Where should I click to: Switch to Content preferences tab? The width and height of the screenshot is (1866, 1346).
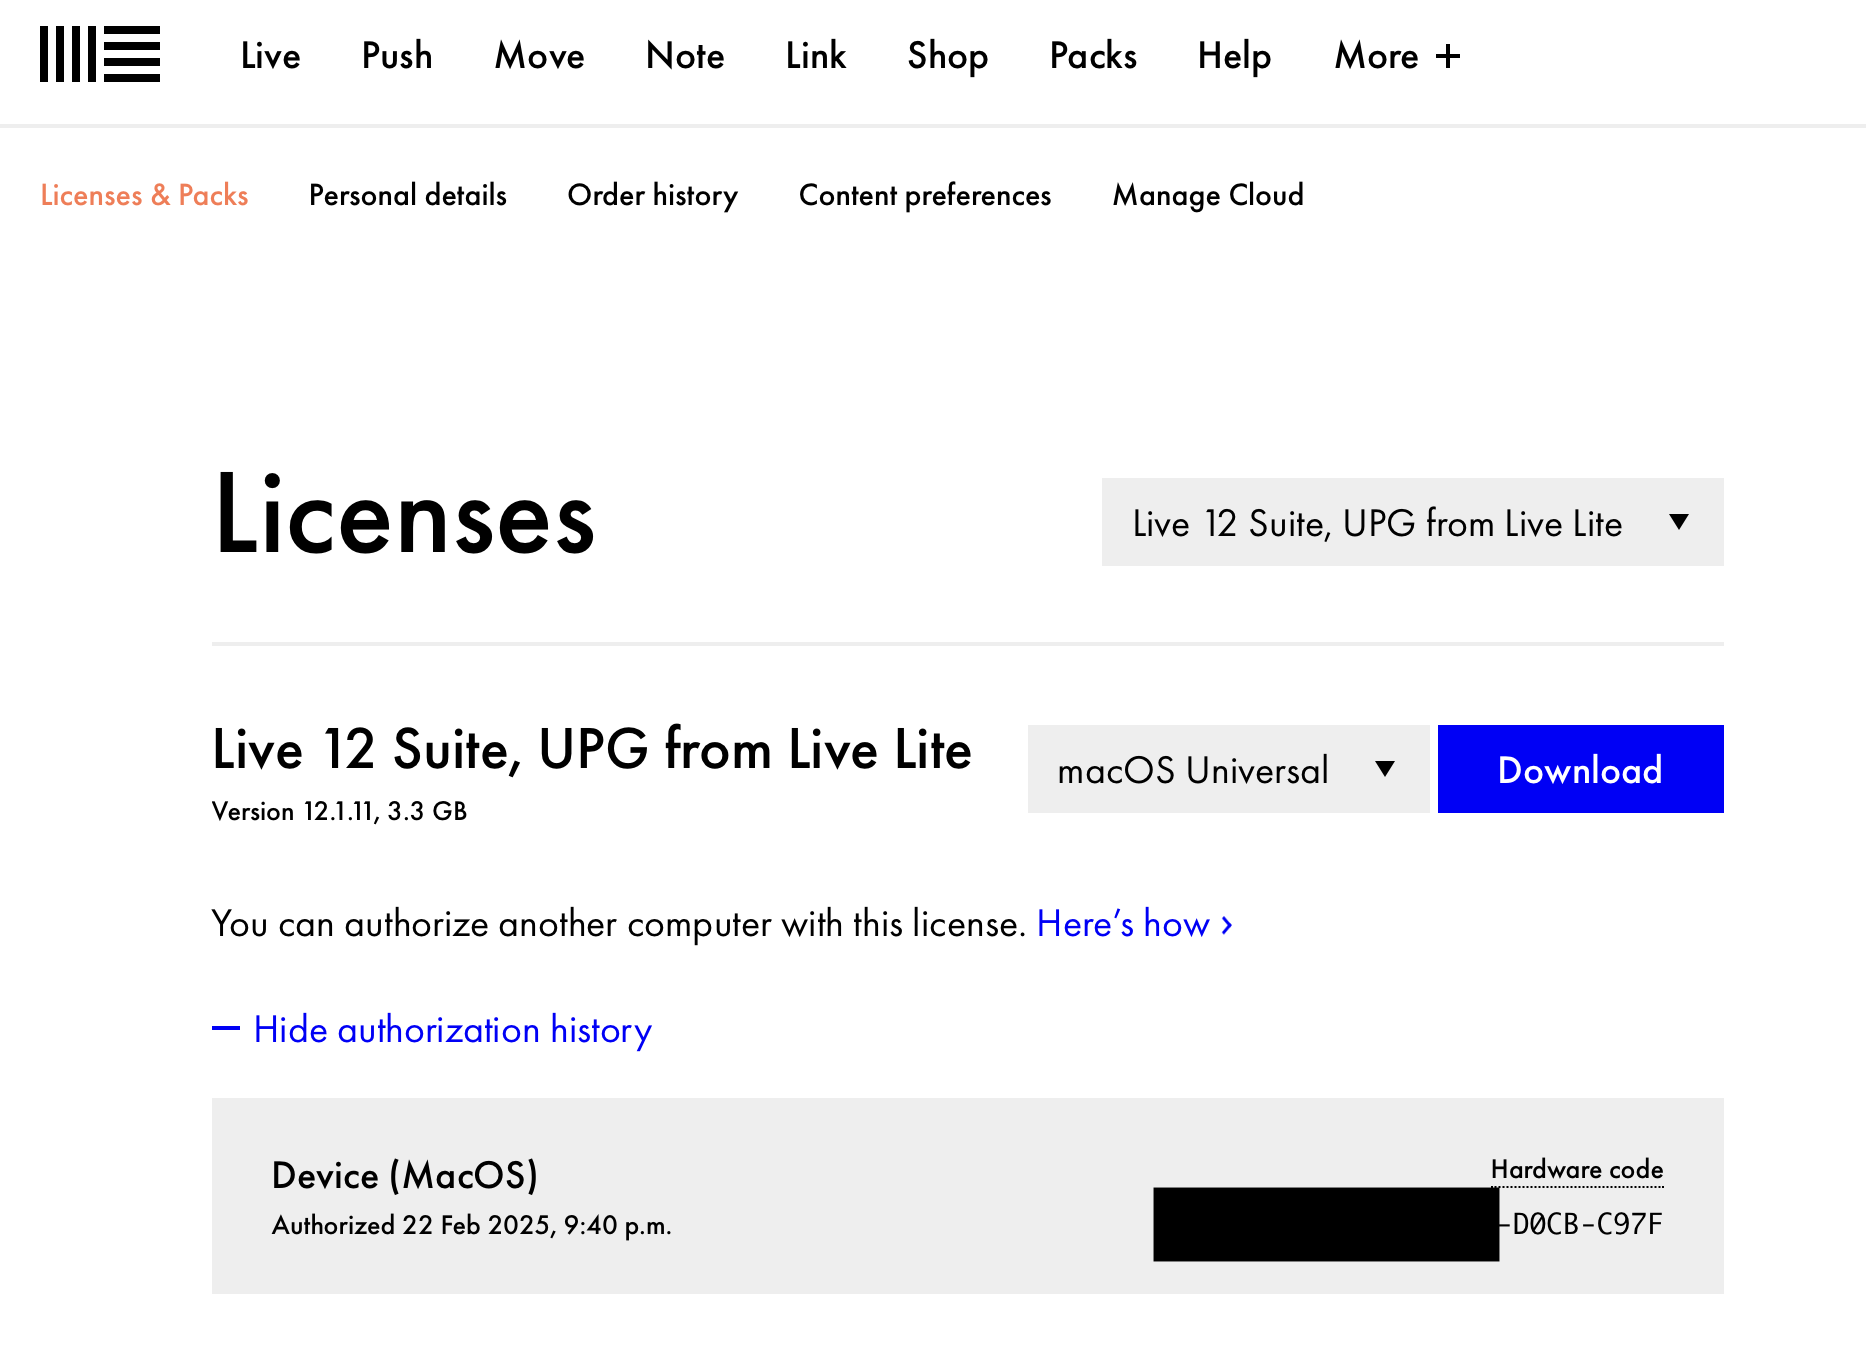pyautogui.click(x=925, y=196)
